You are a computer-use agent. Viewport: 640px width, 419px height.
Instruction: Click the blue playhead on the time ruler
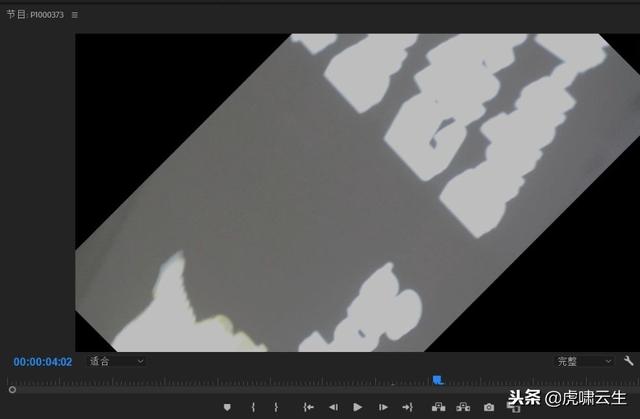coord(438,380)
